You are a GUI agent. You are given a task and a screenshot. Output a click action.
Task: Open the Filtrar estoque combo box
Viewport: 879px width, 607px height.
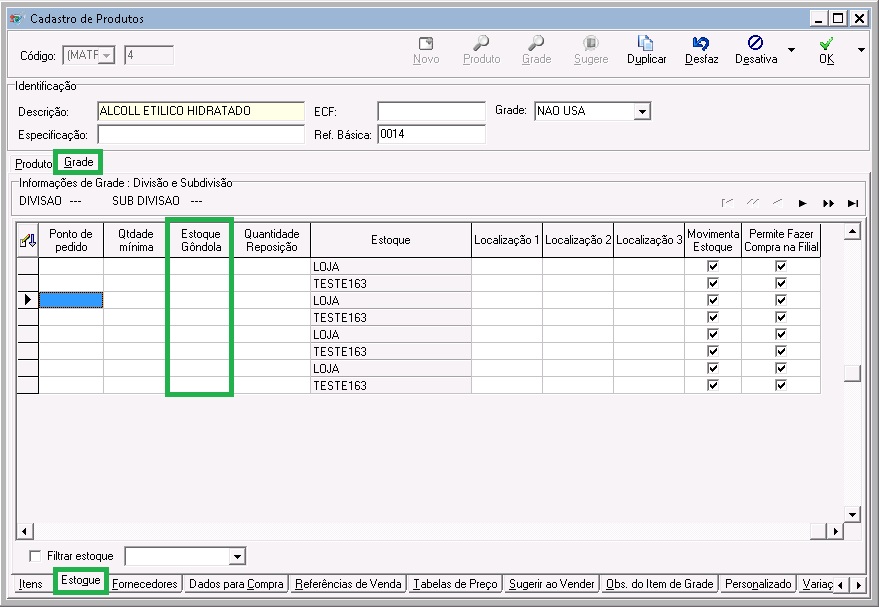[237, 557]
